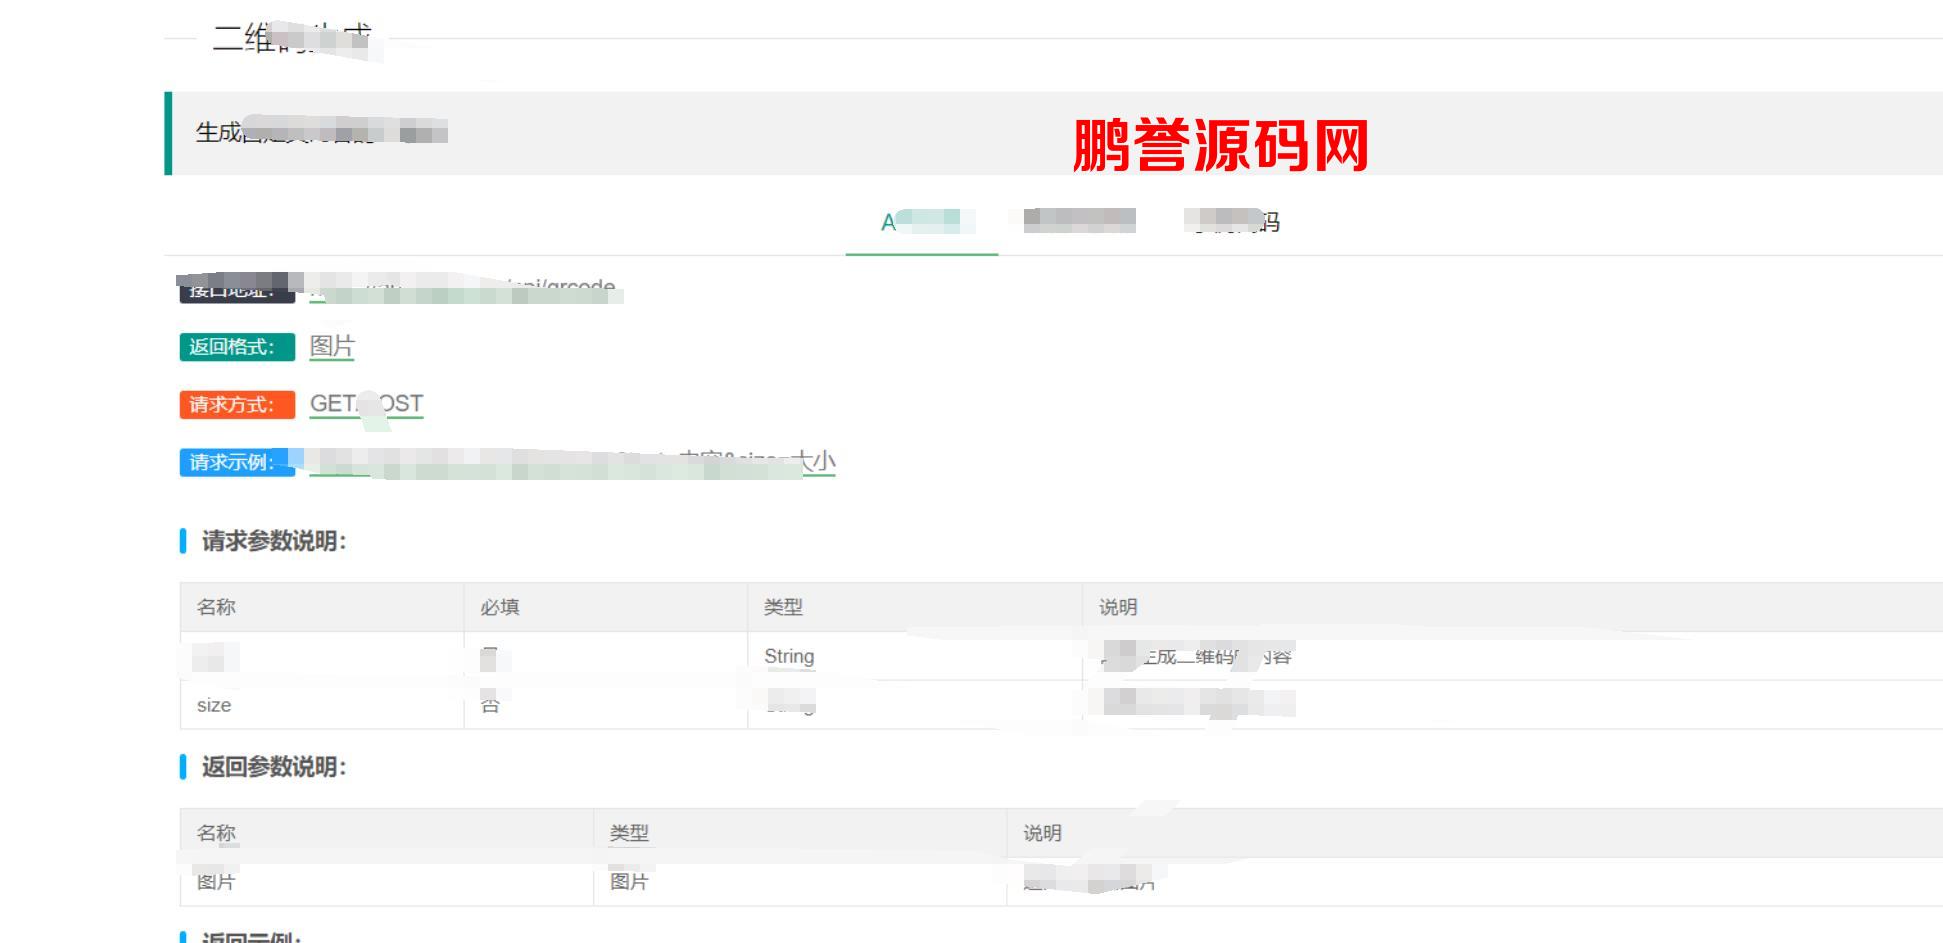
Task: Click the orange 请求方式 badge
Action: [x=237, y=405]
